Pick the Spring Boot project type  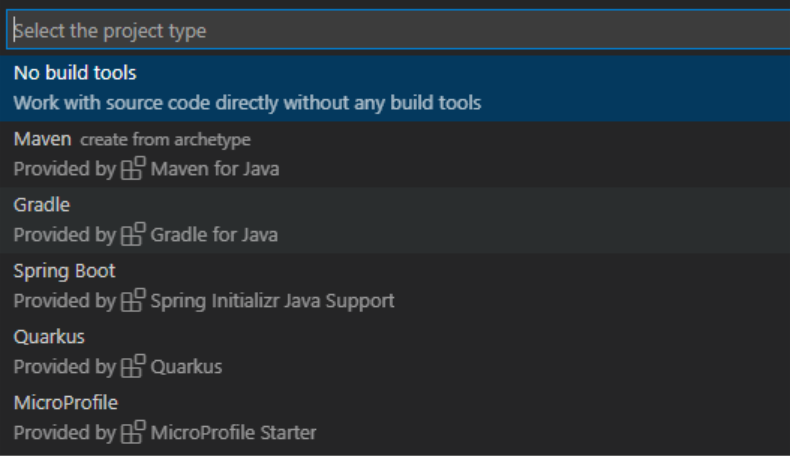pos(395,286)
